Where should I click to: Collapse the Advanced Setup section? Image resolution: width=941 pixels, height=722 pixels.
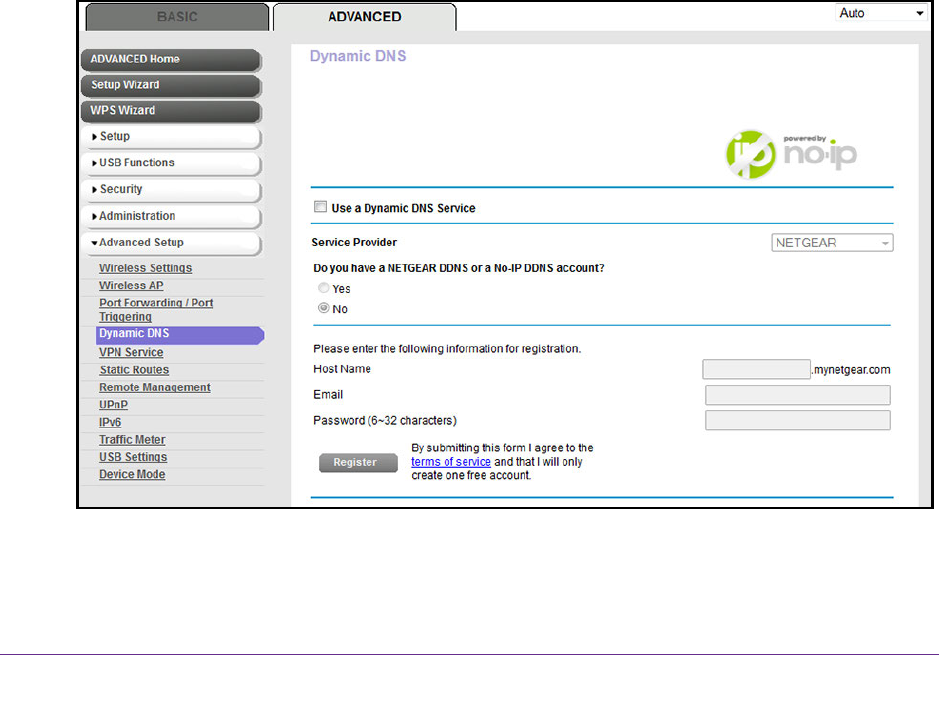171,242
